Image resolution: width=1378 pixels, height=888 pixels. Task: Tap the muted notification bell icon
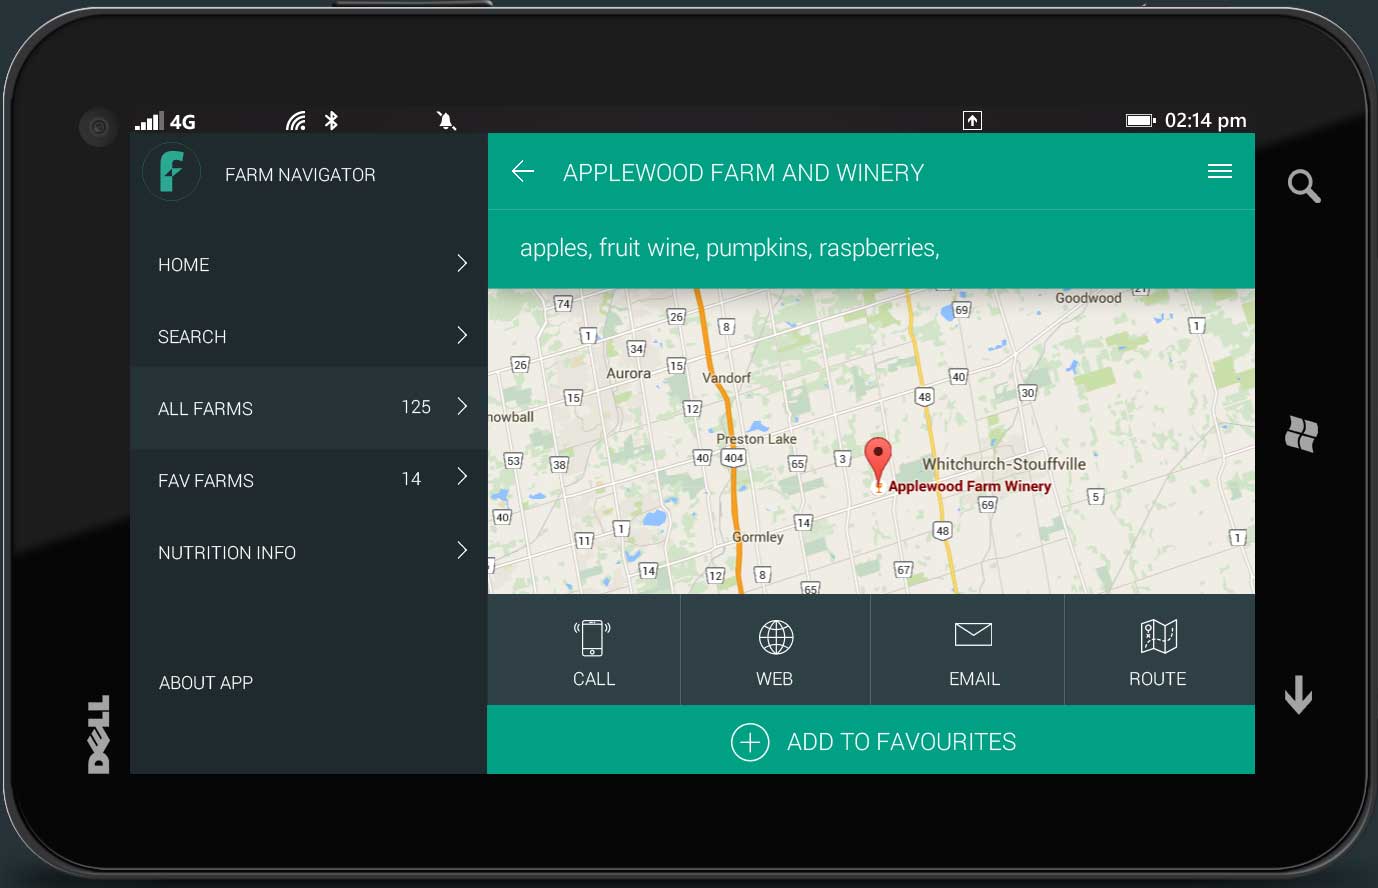[446, 121]
